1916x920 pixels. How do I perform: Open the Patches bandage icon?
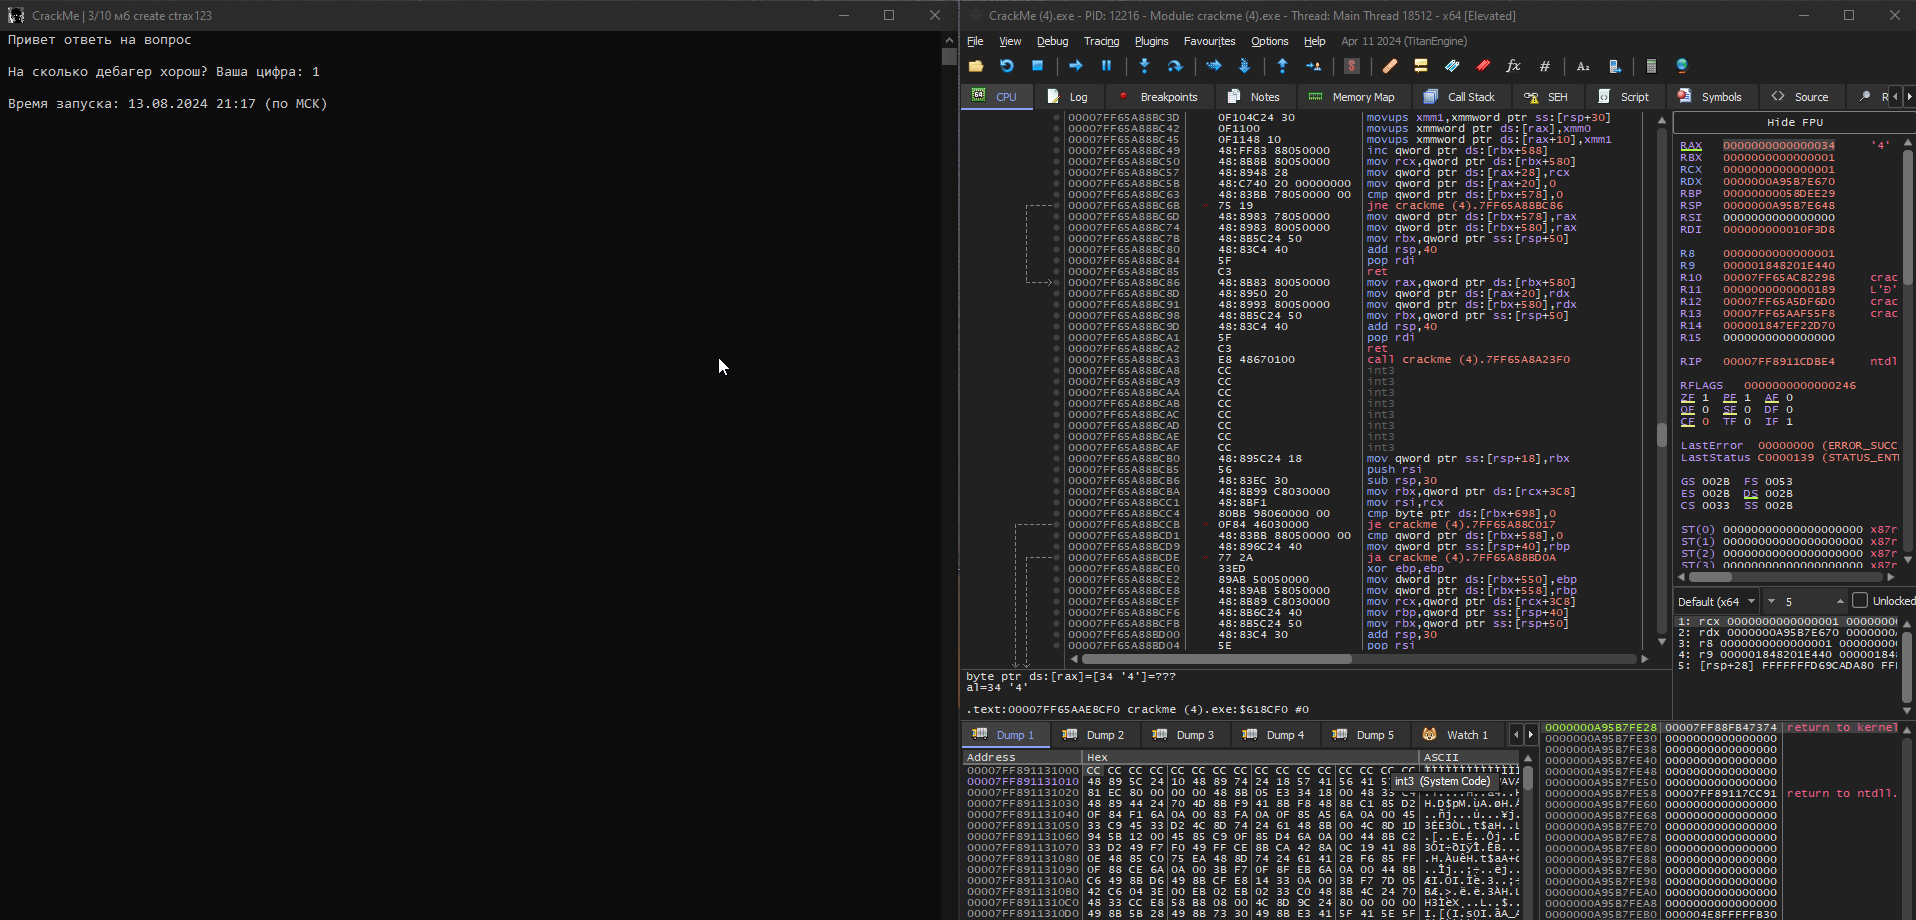pyautogui.click(x=1390, y=66)
